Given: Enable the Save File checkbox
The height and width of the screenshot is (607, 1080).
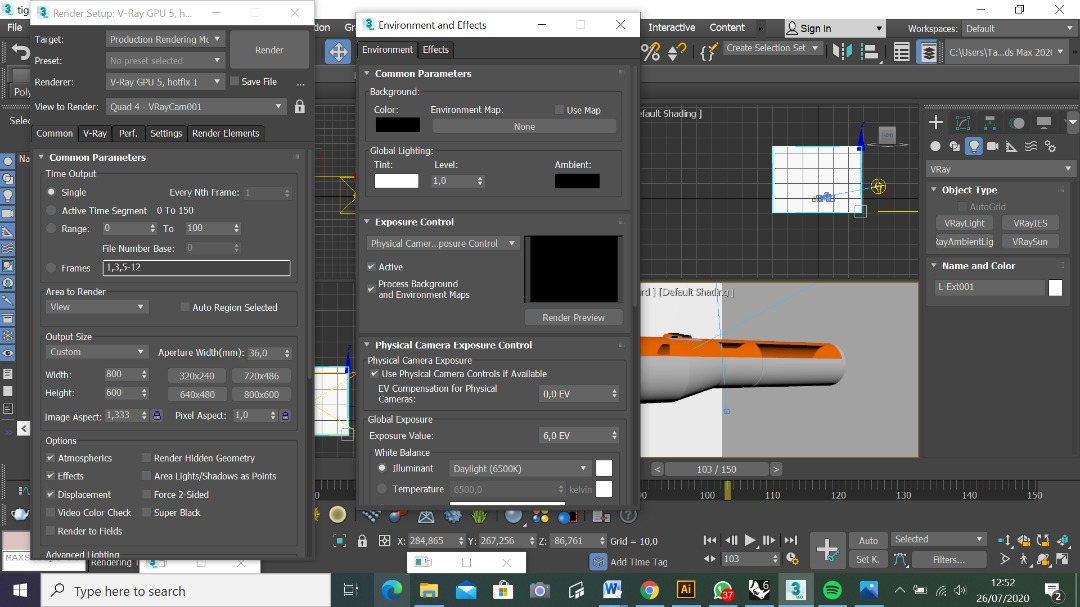Looking at the screenshot, I should click(235, 81).
